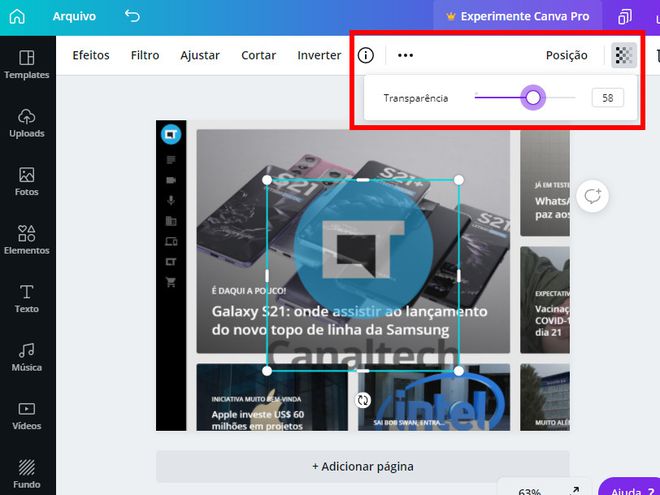Go to Canva home via house icon
The height and width of the screenshot is (495, 660).
coord(17,16)
